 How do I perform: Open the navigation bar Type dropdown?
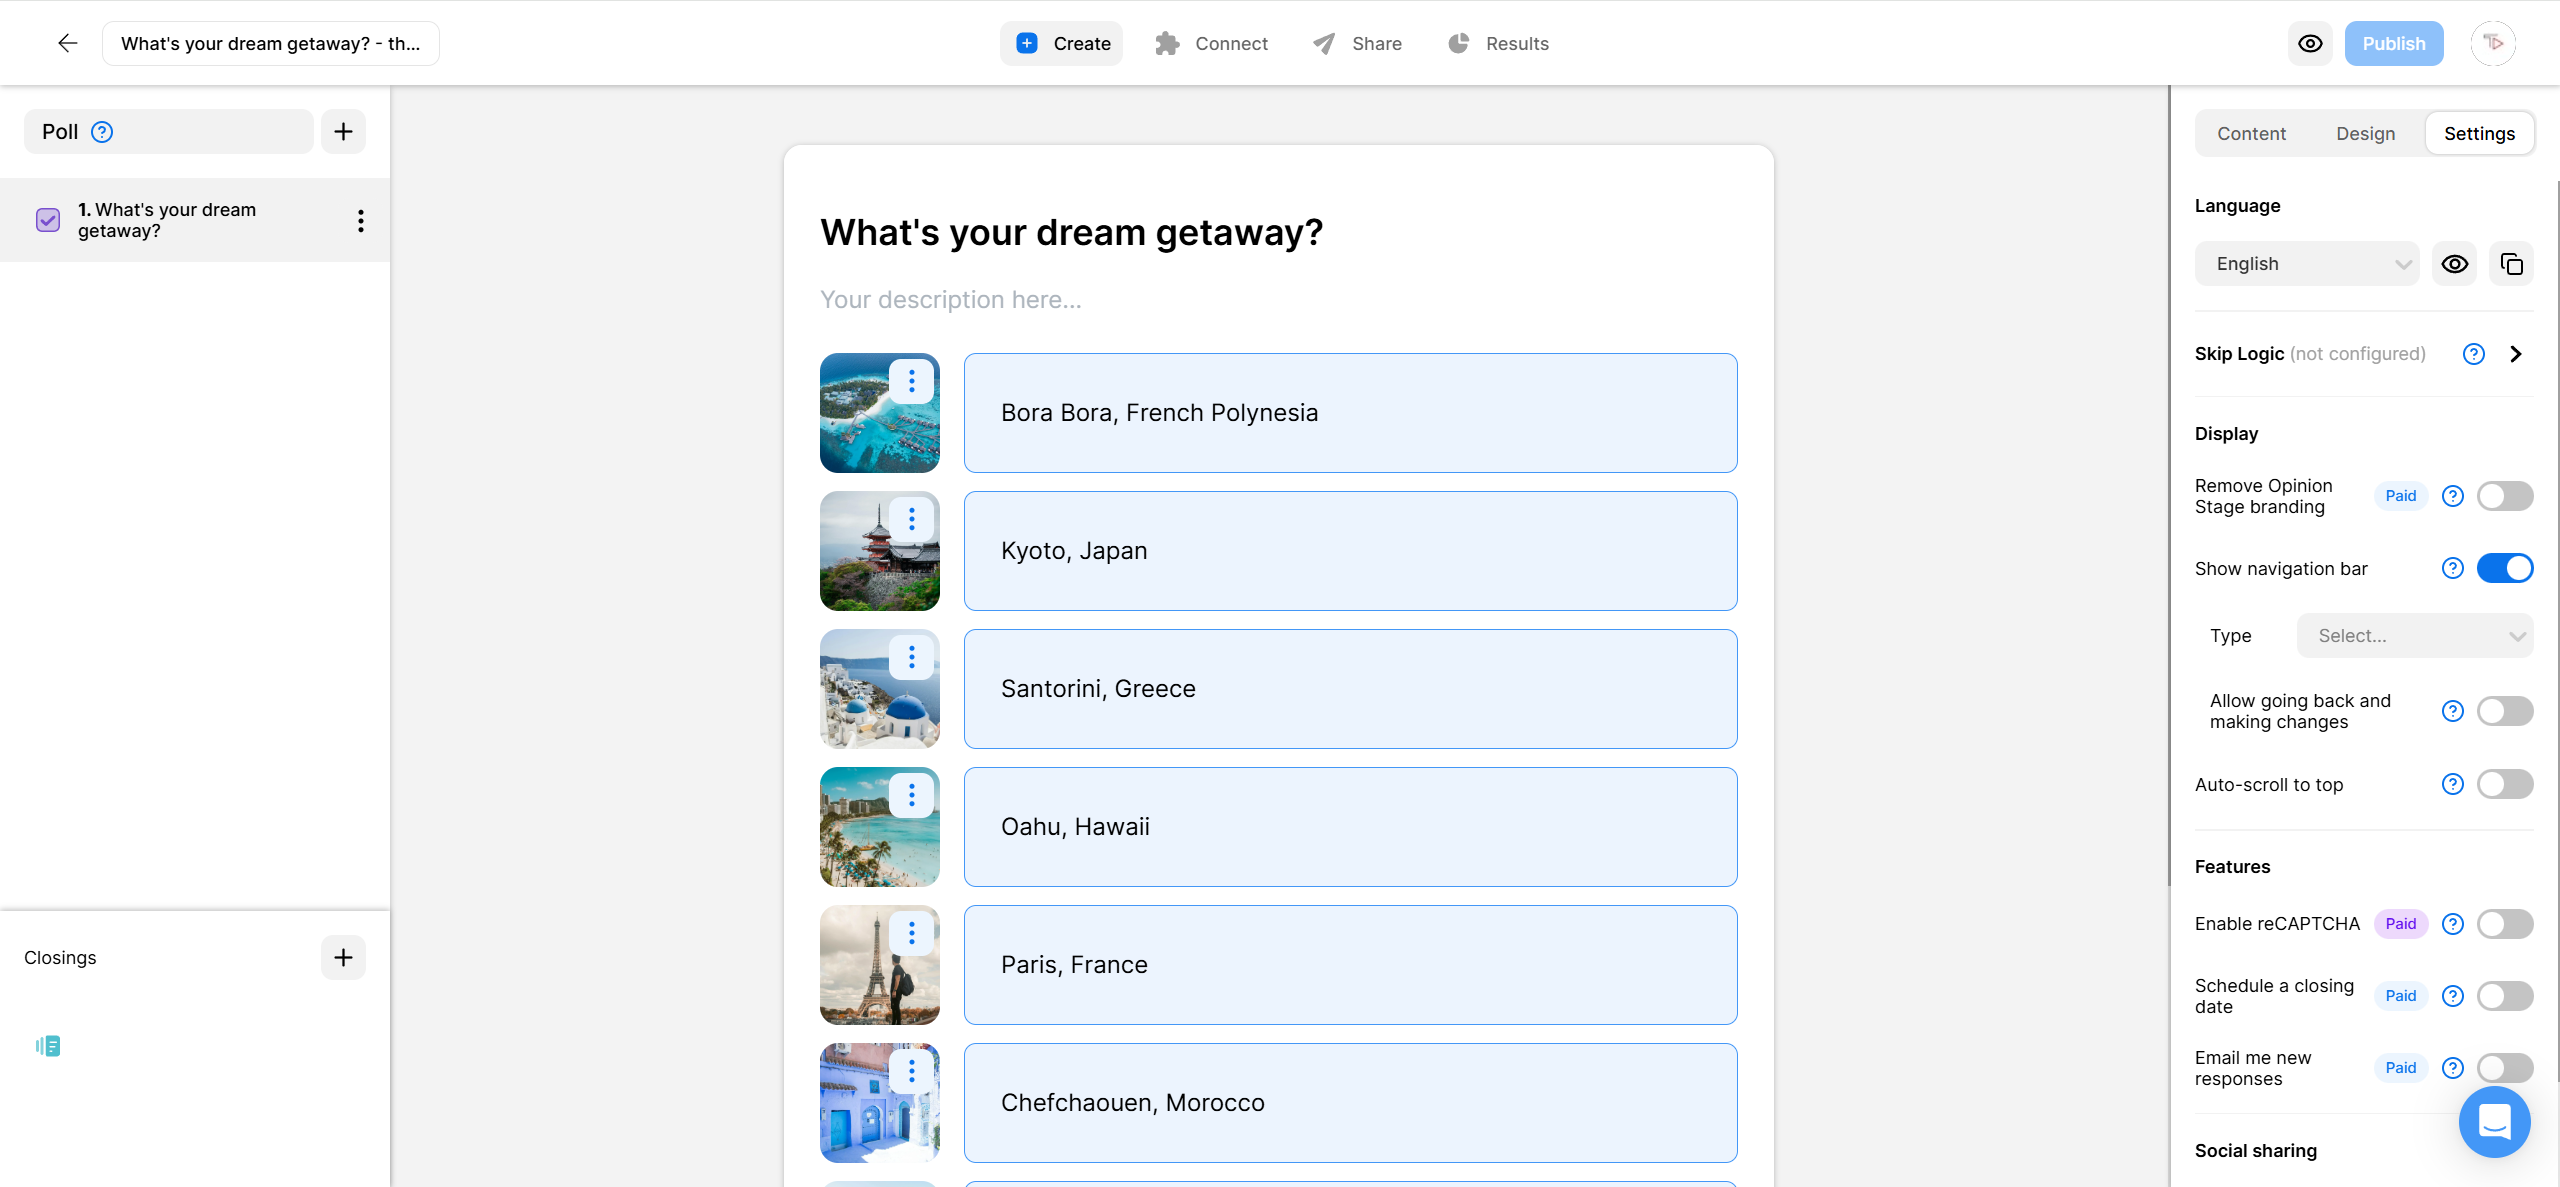tap(2415, 635)
